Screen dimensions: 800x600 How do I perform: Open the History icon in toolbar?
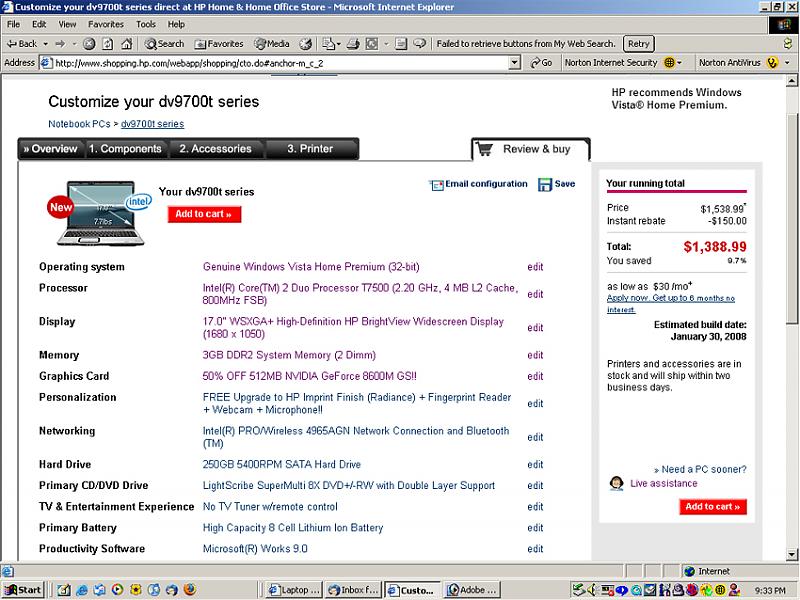pyautogui.click(x=305, y=44)
